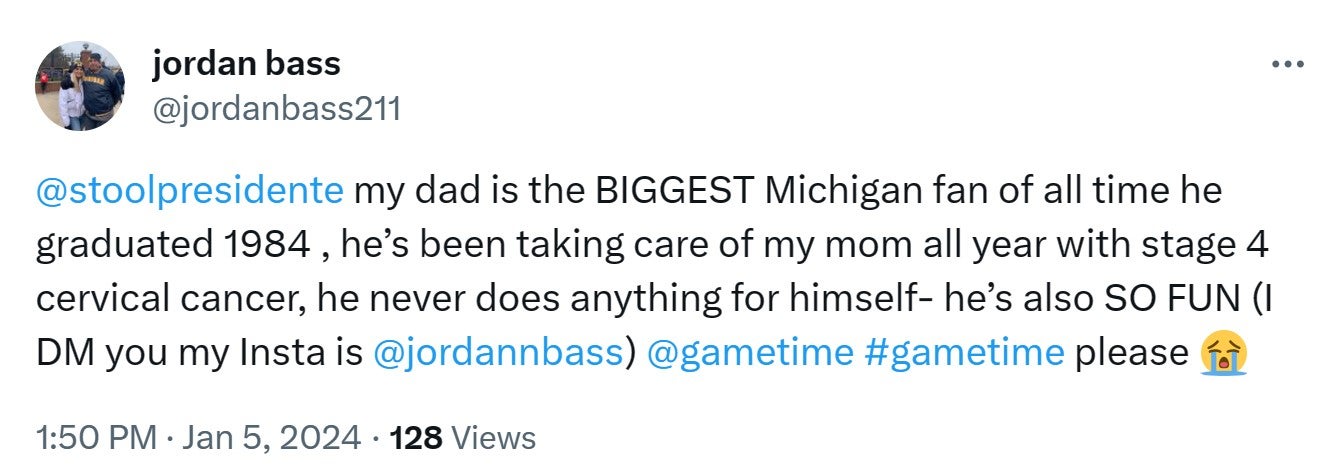
Task: Open the @jordannbass Insta mention
Action: click(498, 353)
